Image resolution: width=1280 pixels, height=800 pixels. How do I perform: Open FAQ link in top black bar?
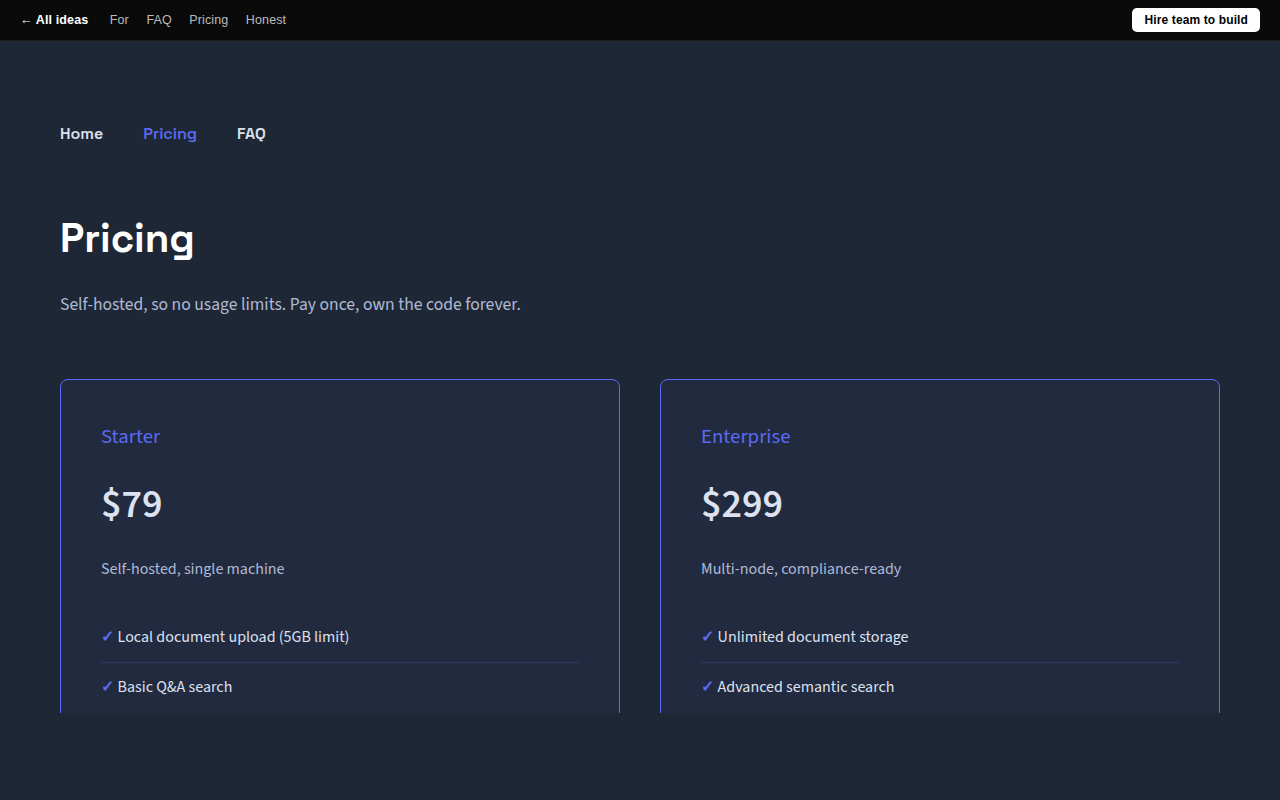[159, 20]
